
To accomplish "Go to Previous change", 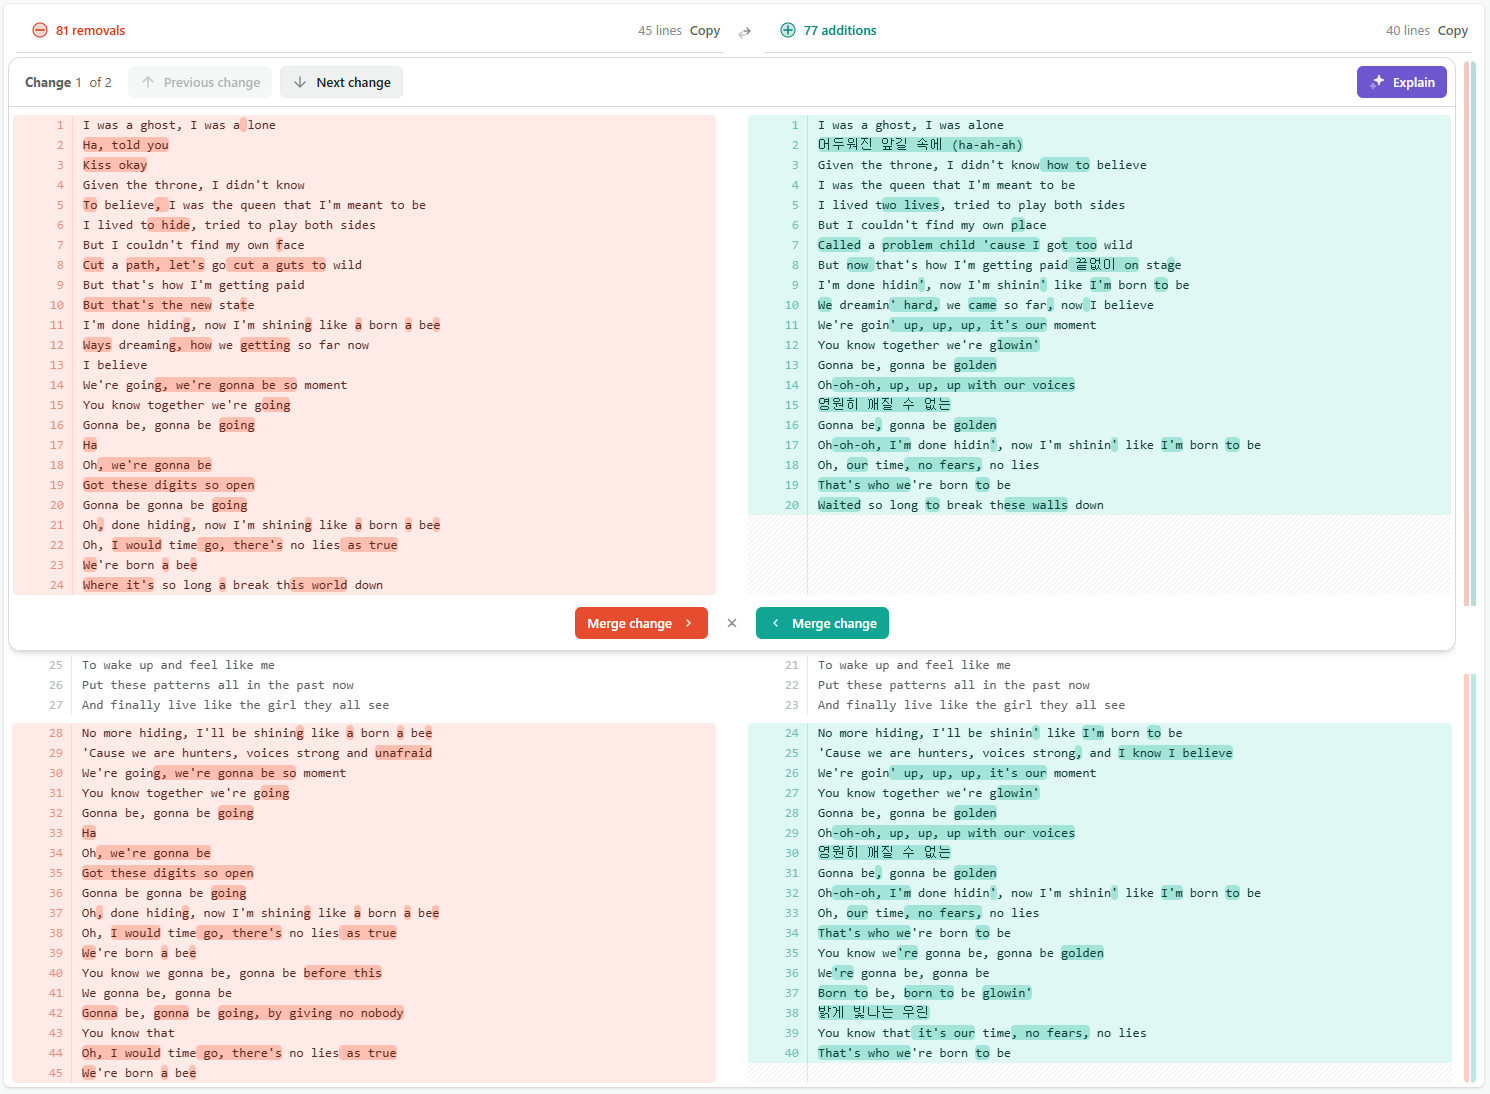I will (x=200, y=82).
